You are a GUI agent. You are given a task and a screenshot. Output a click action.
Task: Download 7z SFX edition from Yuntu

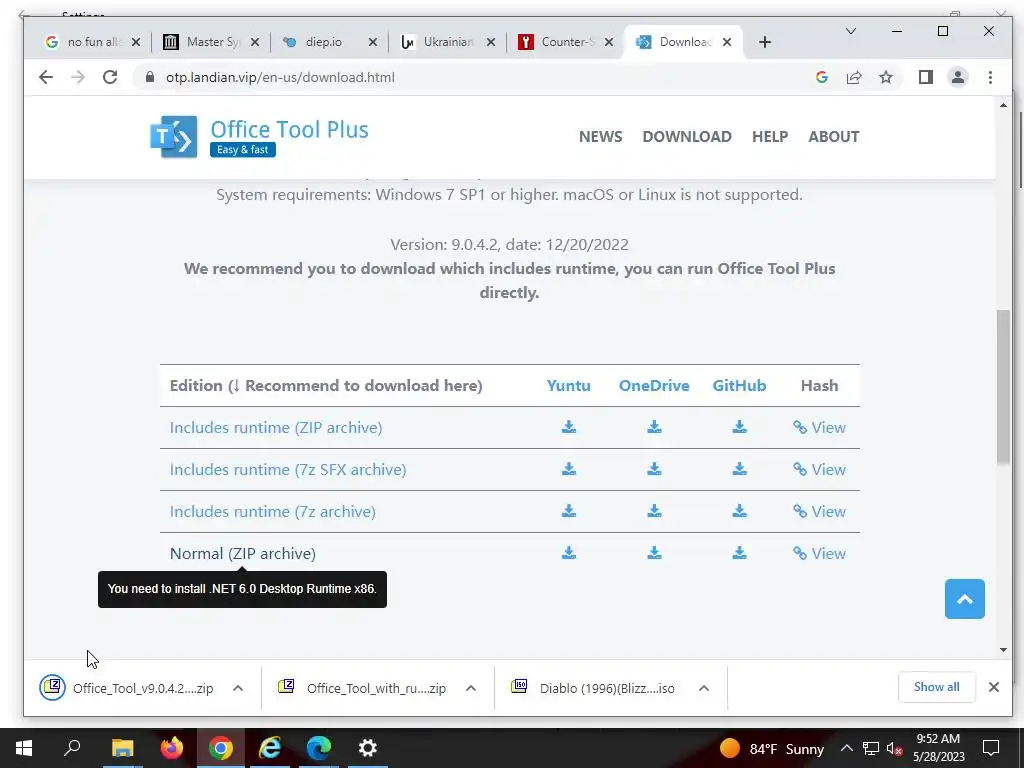pos(569,469)
